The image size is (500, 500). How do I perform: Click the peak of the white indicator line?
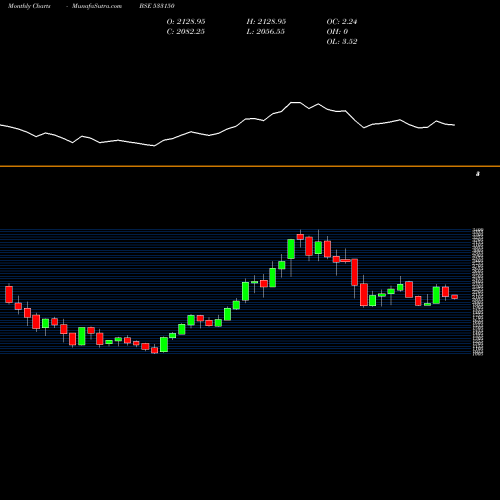coord(295,102)
